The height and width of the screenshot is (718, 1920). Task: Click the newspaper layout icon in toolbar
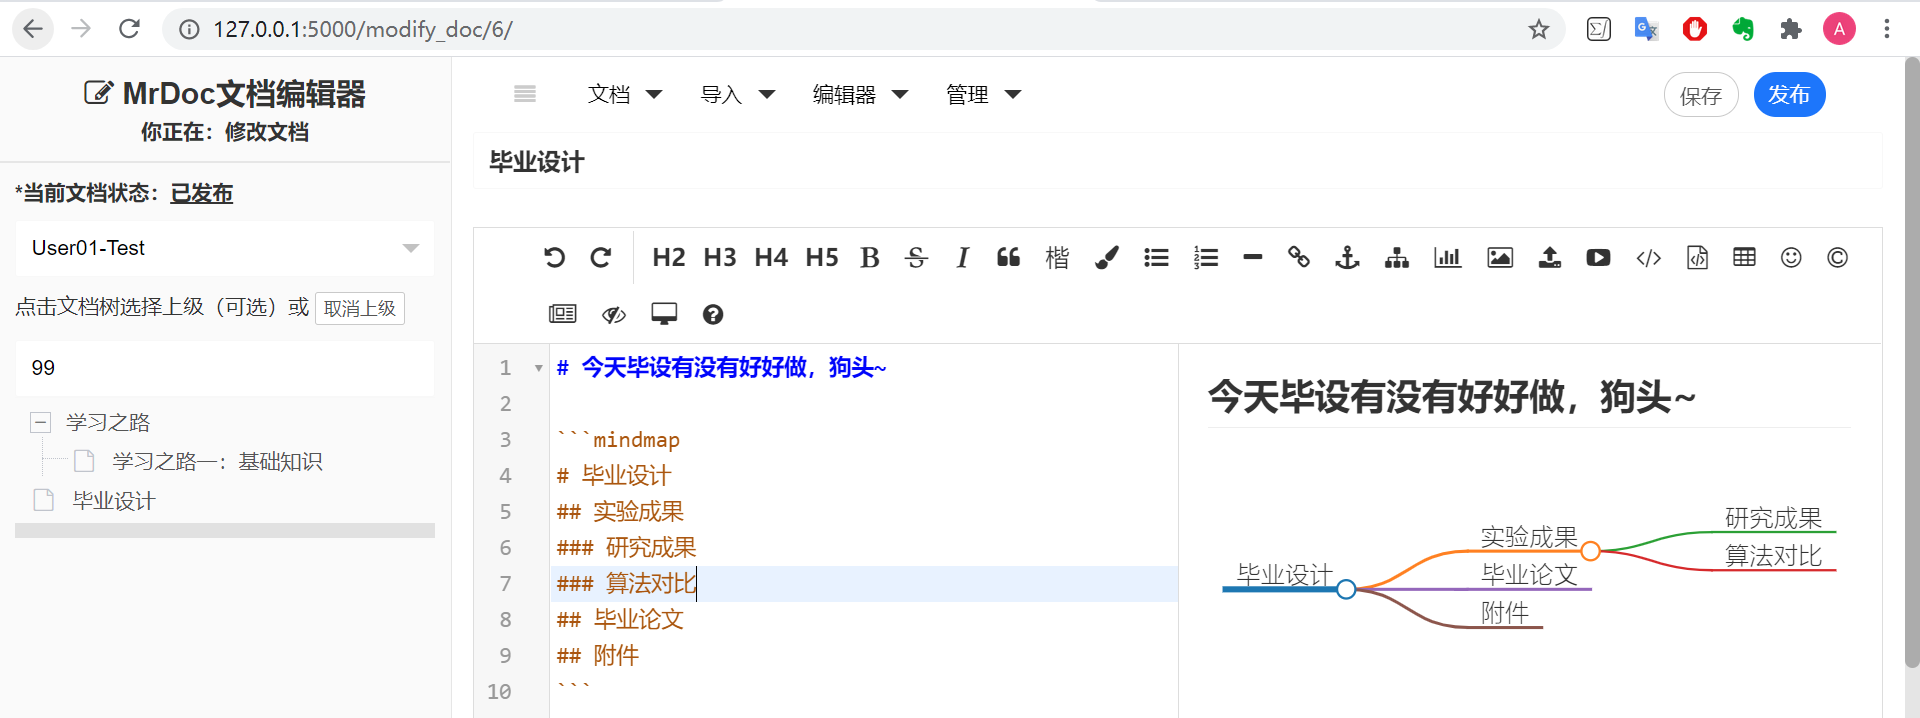563,314
